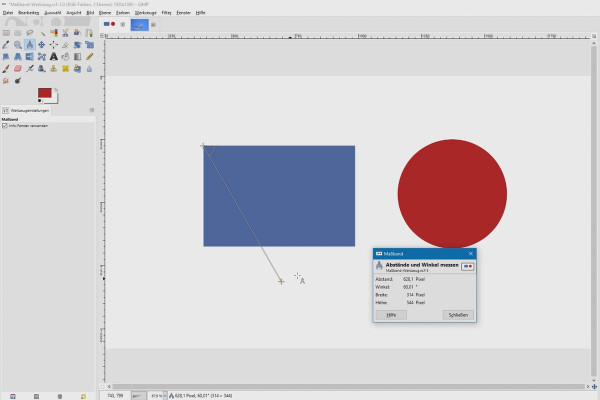Select the Airbrush tool
This screenshot has width=600, height=400.
30,69
